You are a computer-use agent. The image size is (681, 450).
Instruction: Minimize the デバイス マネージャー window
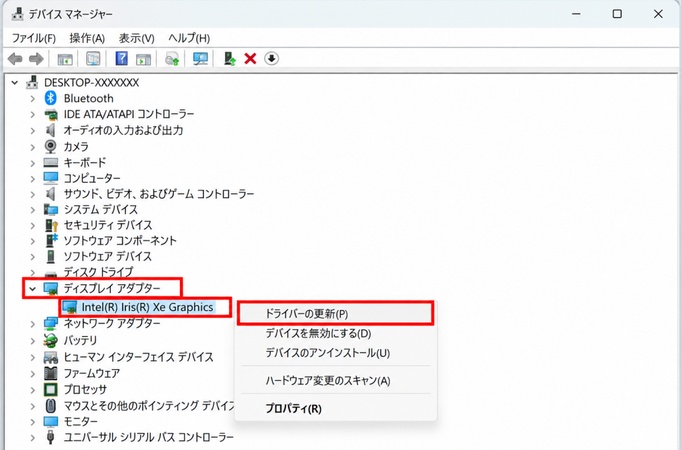pos(576,14)
